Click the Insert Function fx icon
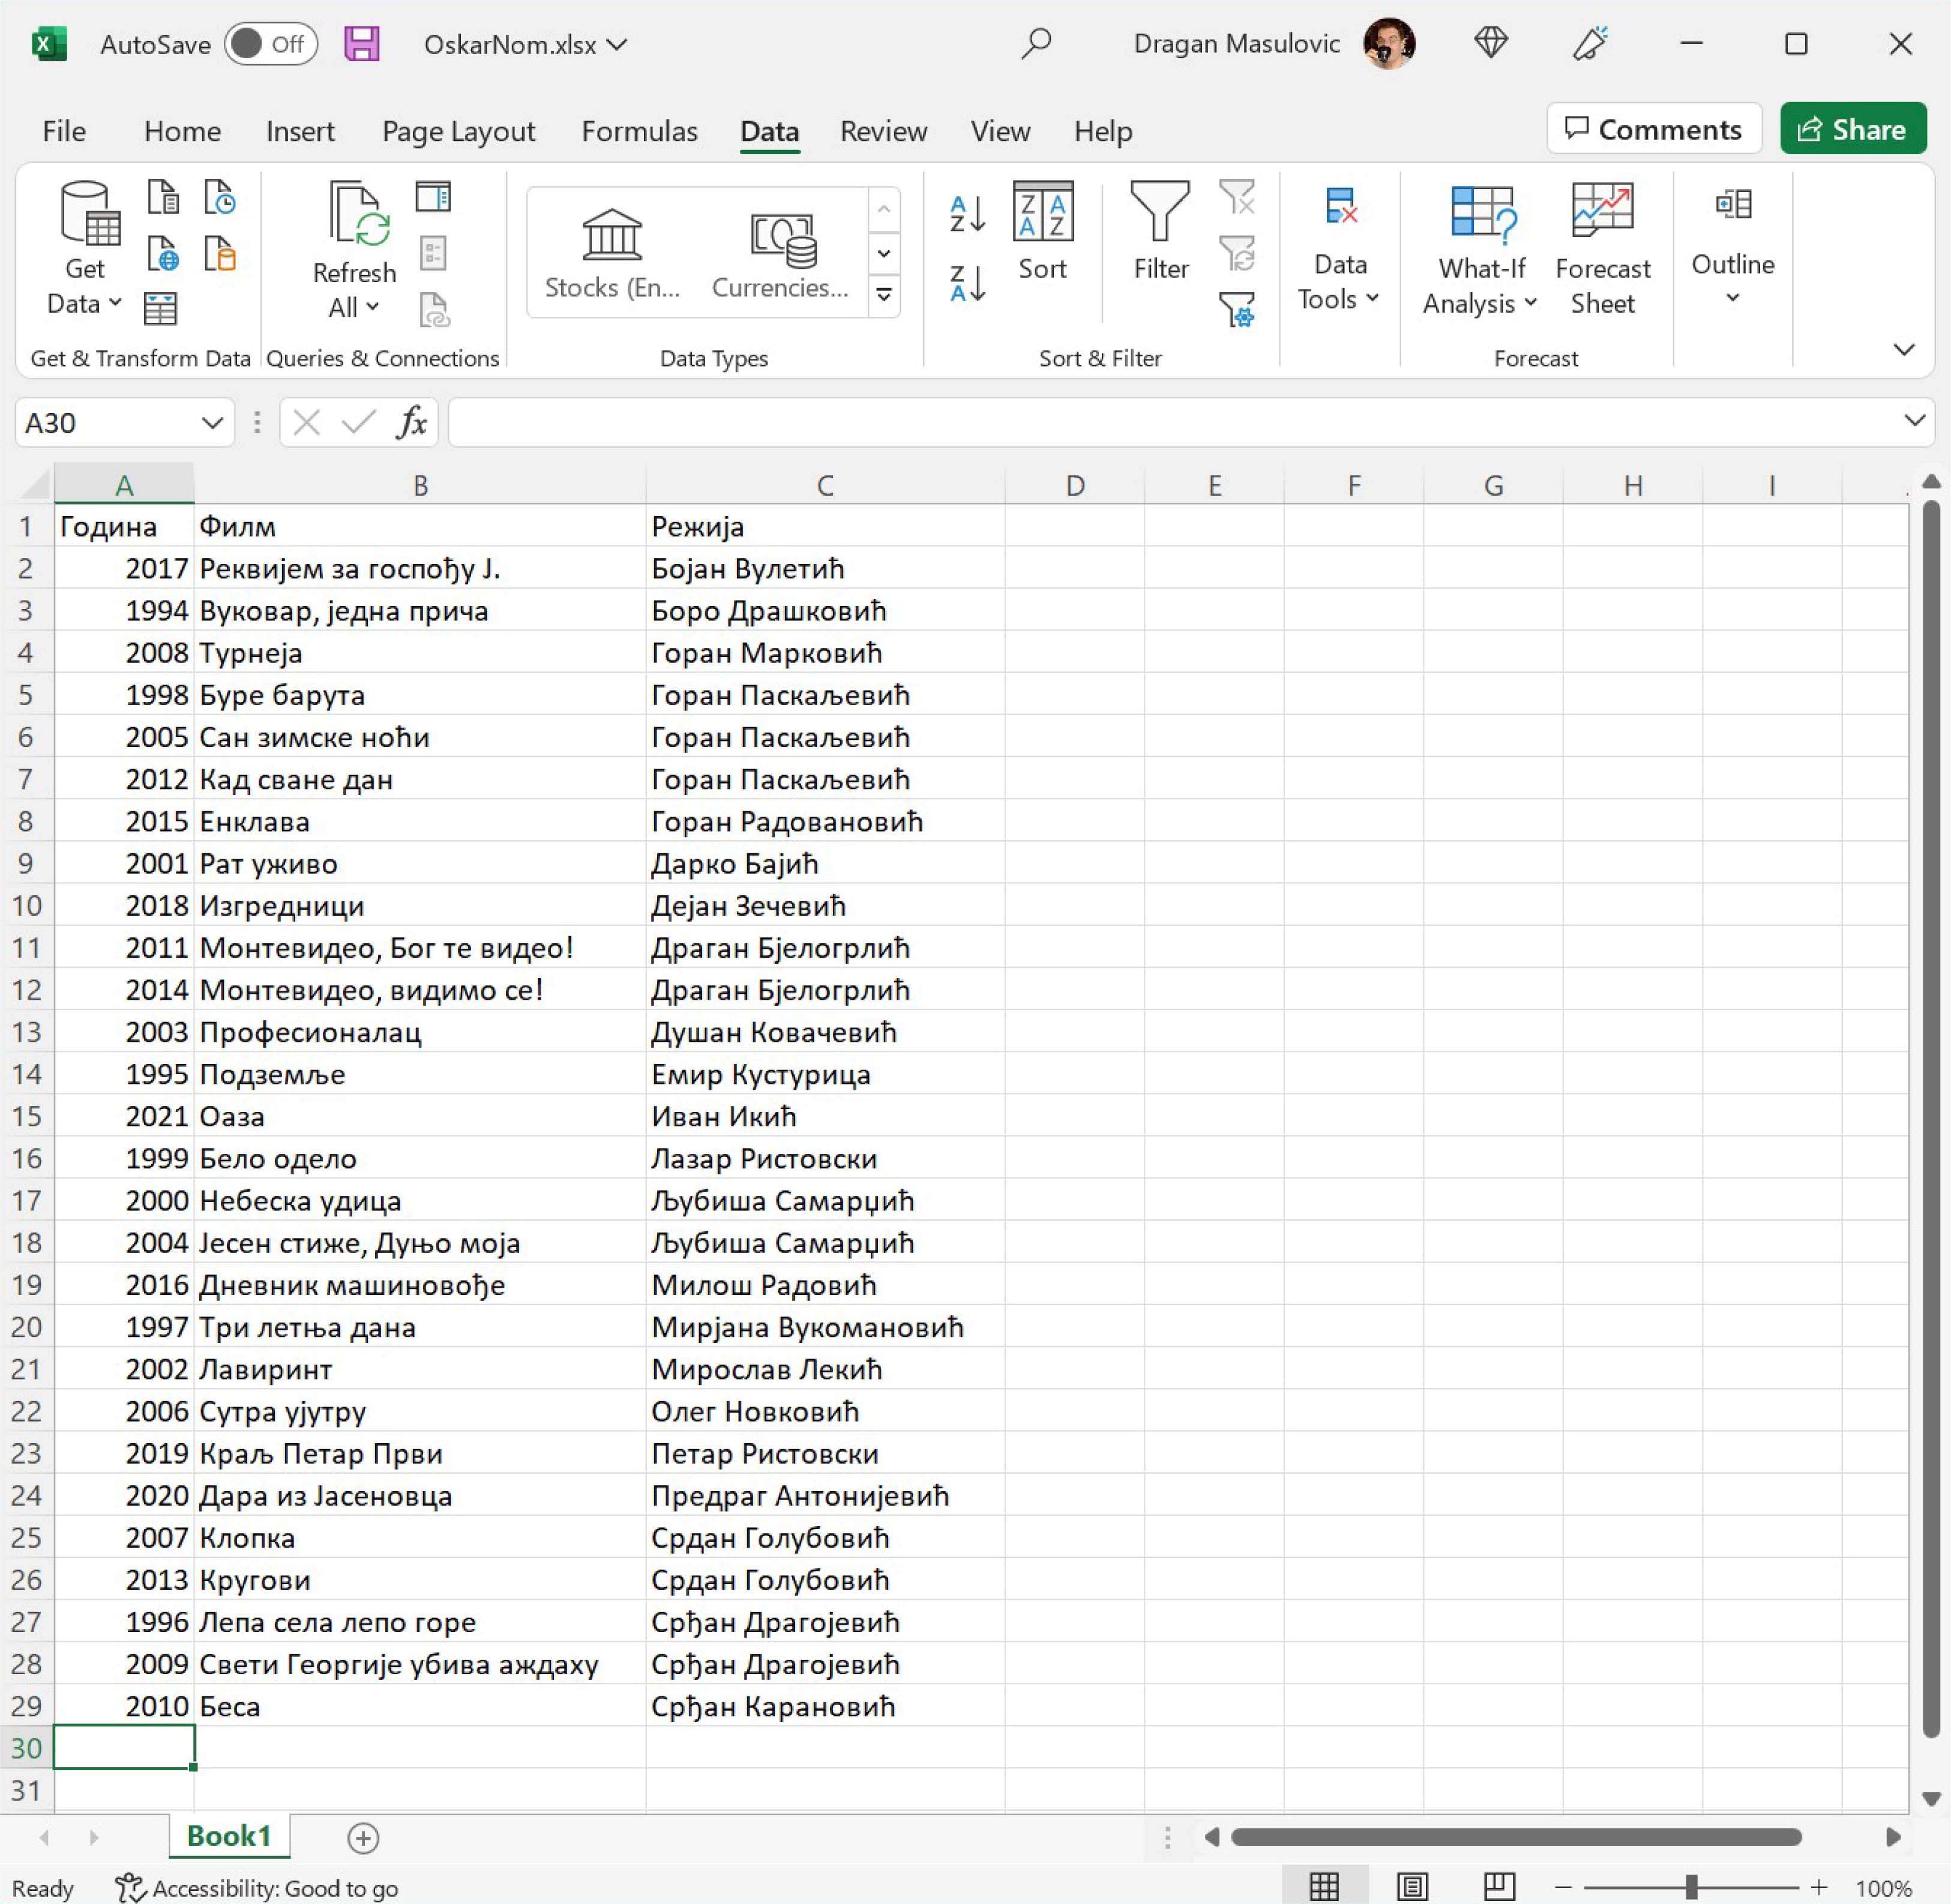This screenshot has height=1904, width=1951. [412, 423]
